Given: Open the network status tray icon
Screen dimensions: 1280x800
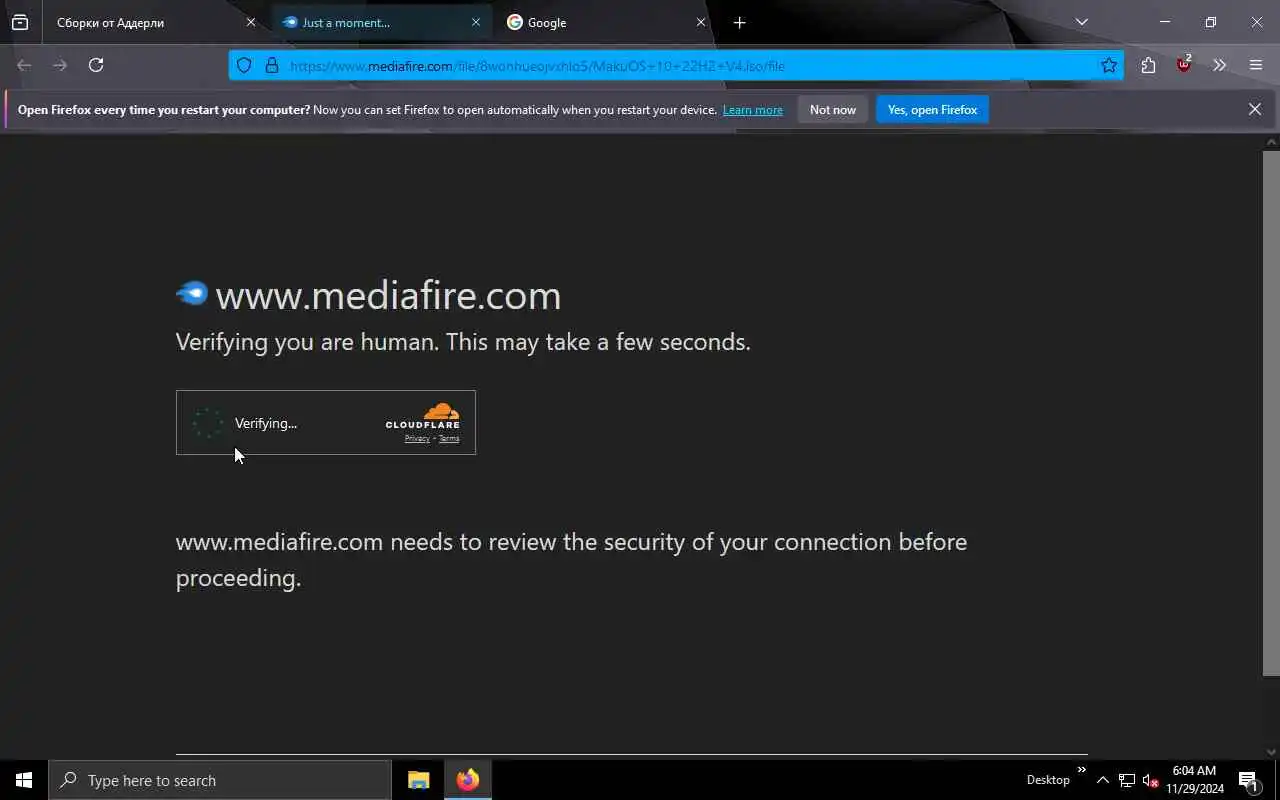Looking at the screenshot, I should [1127, 780].
